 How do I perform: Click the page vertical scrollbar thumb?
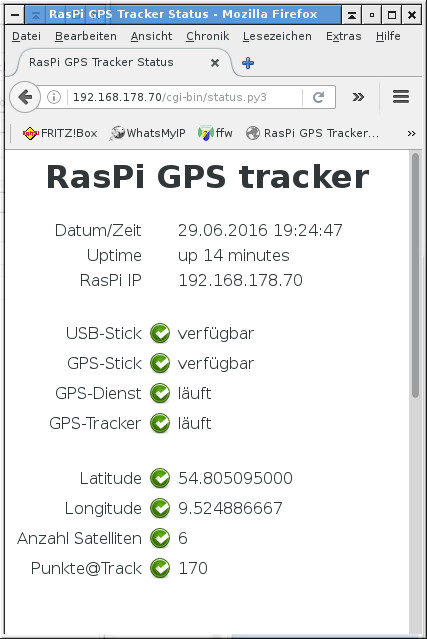click(x=415, y=275)
